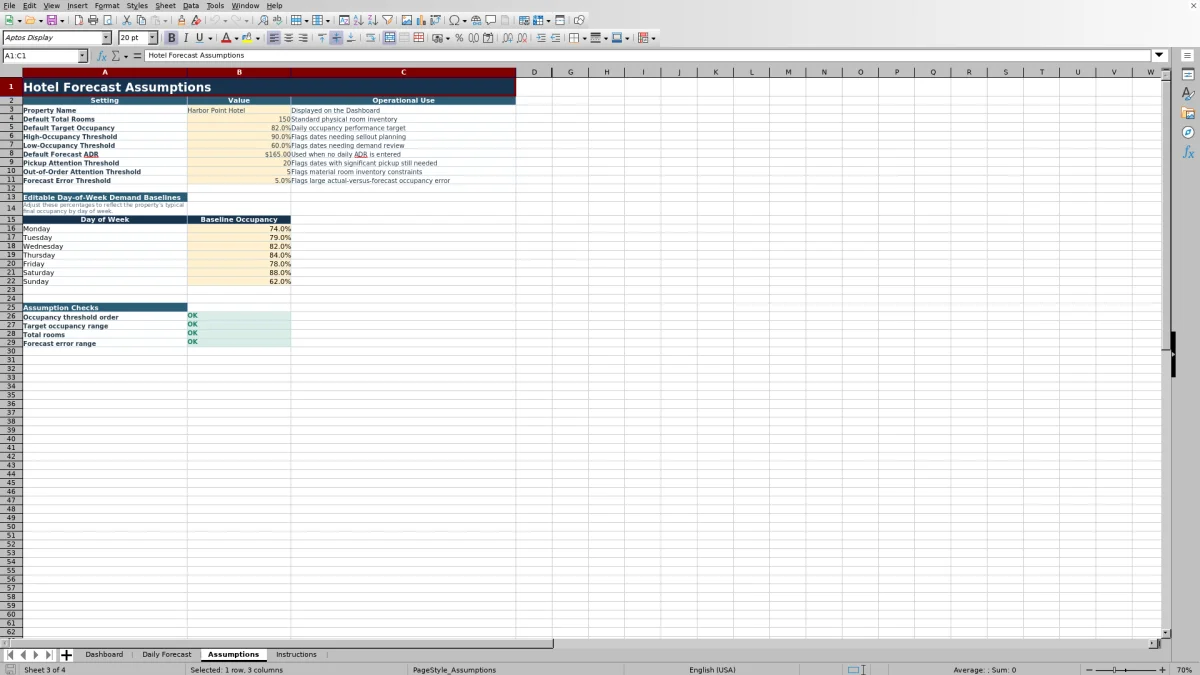Click the Align Top icon

(322, 38)
